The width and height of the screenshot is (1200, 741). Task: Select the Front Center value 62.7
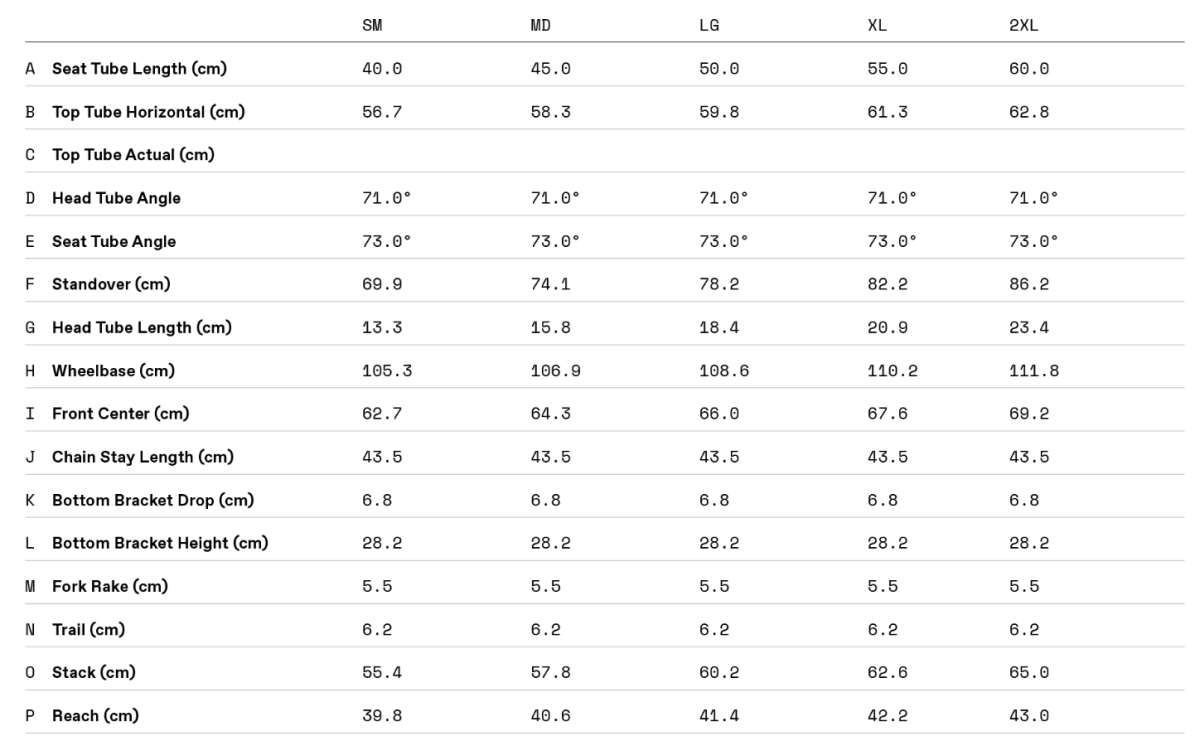[x=382, y=414]
